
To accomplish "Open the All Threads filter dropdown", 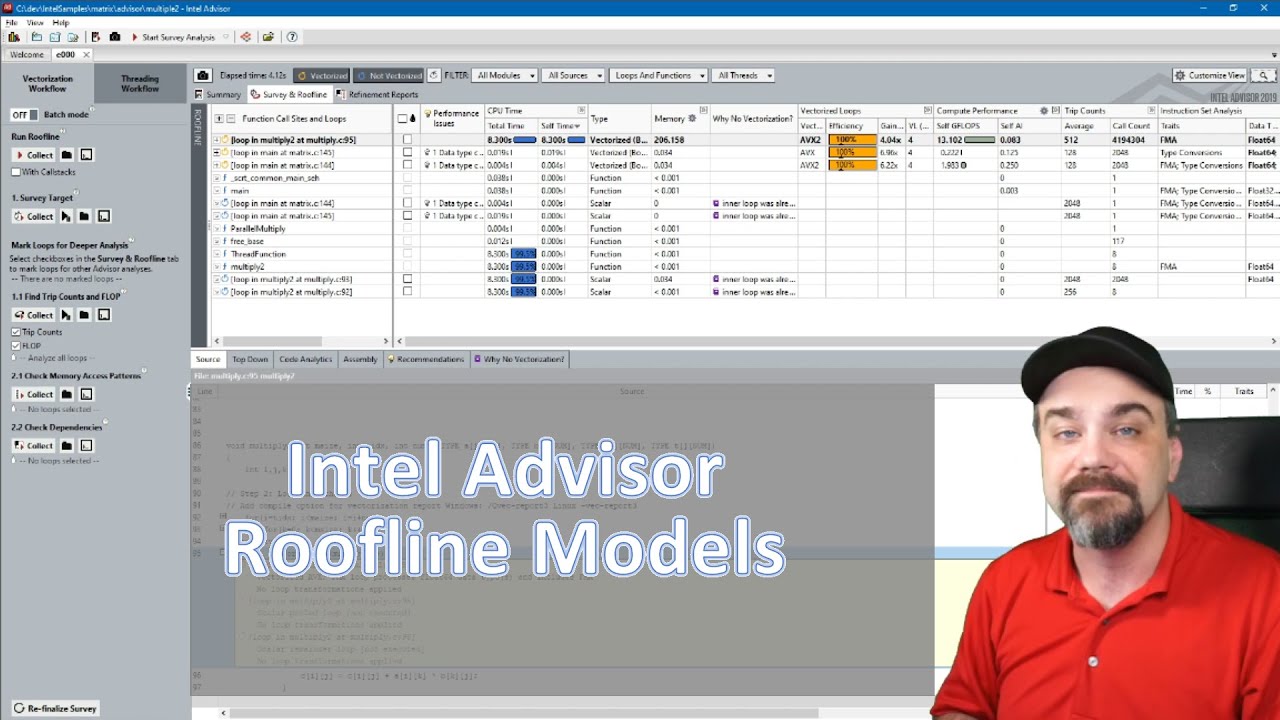I will (744, 75).
